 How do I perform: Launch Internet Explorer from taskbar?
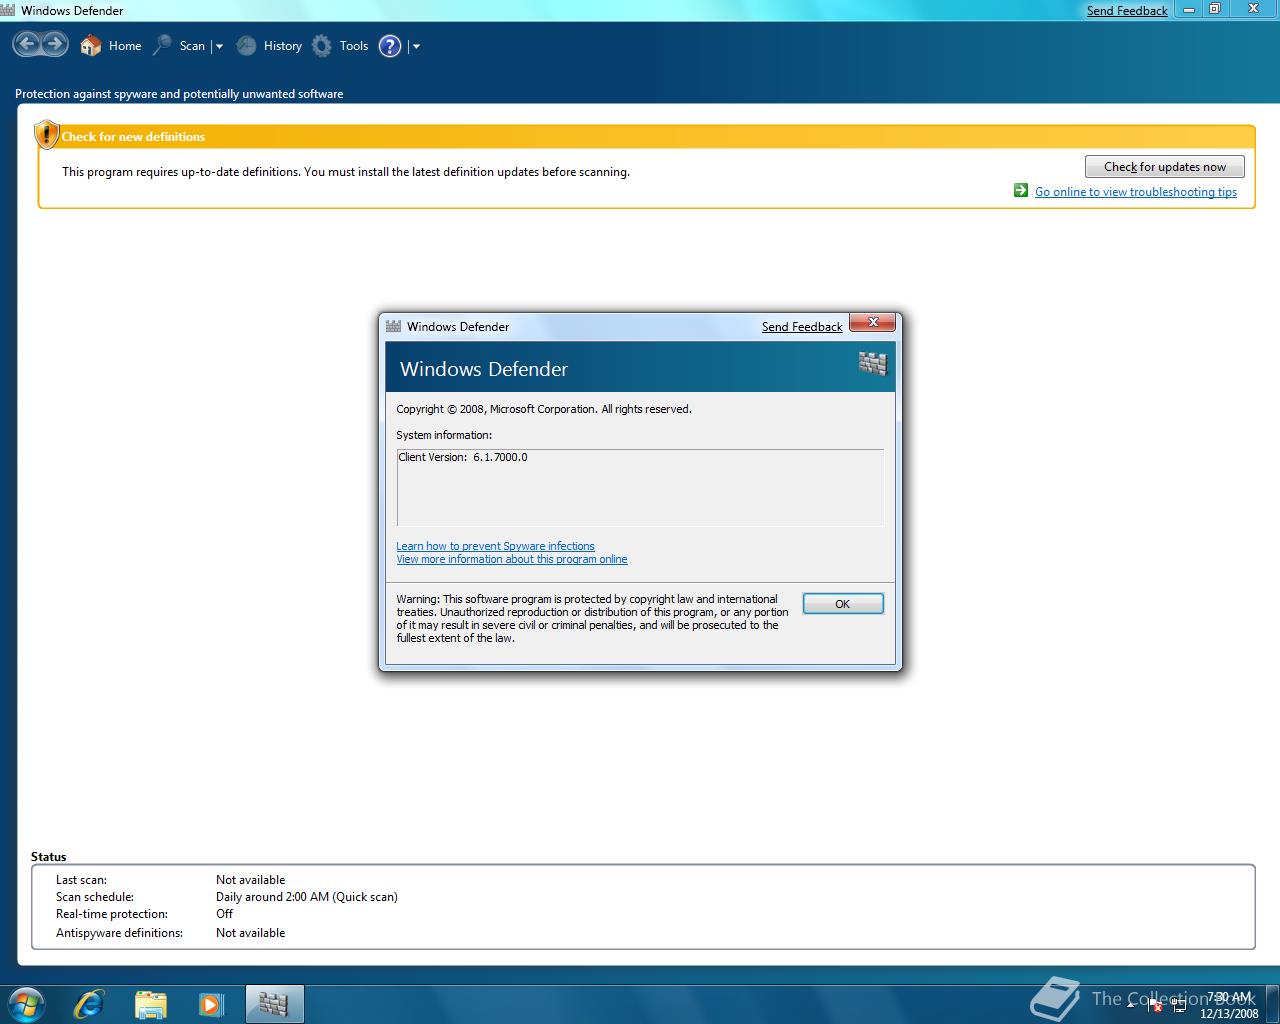(x=89, y=1004)
